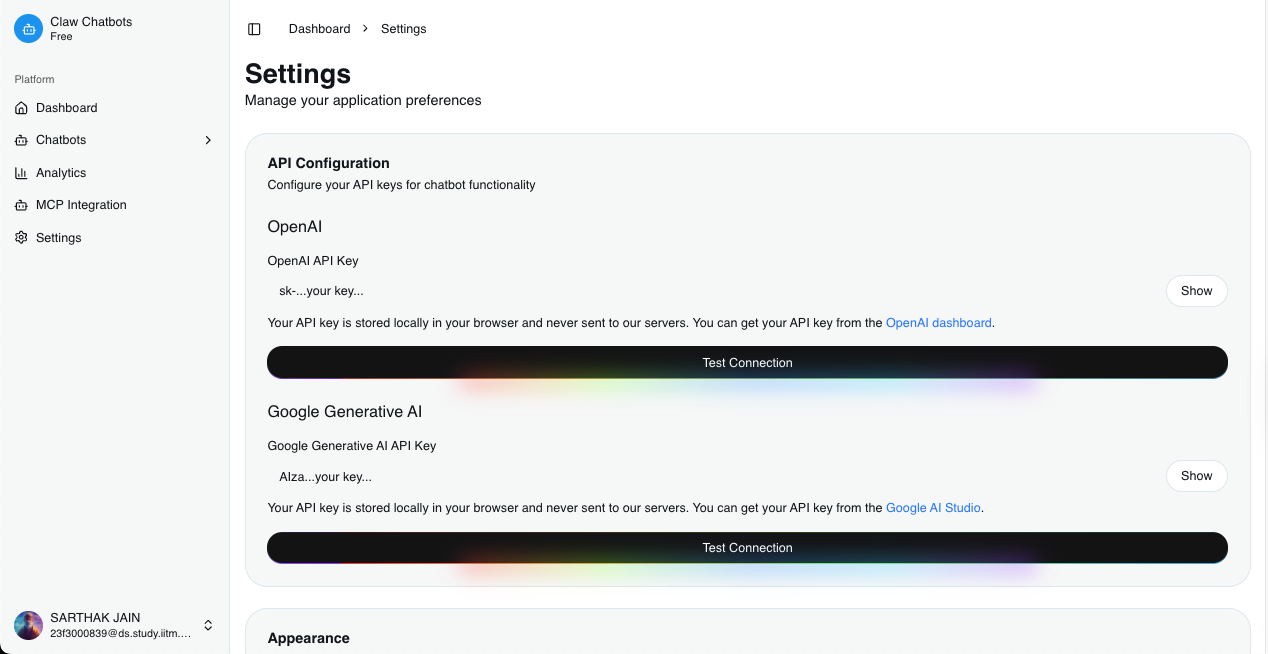The width and height of the screenshot is (1268, 654).
Task: Expand the Chatbots submenu chevron
Action: 208,140
